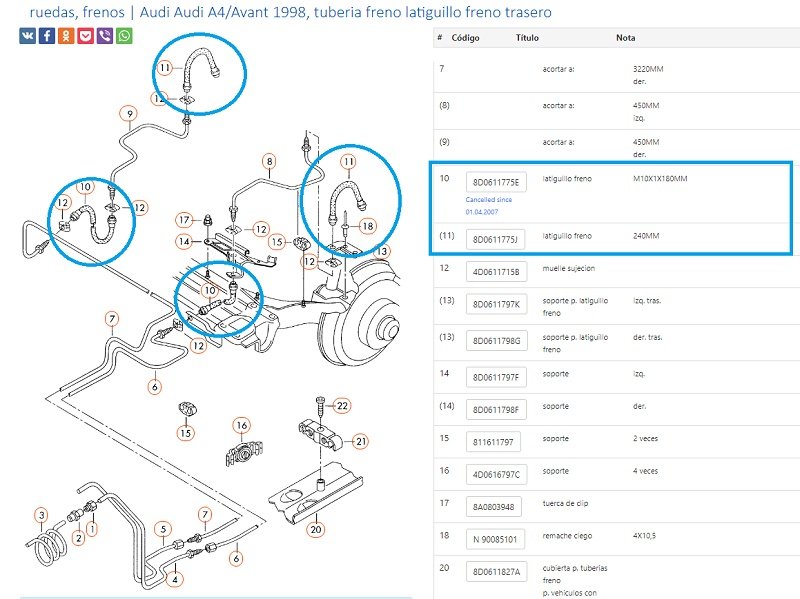Click the 'M10X1X180MM' note
Screen dimensions: 800x599
click(660, 179)
